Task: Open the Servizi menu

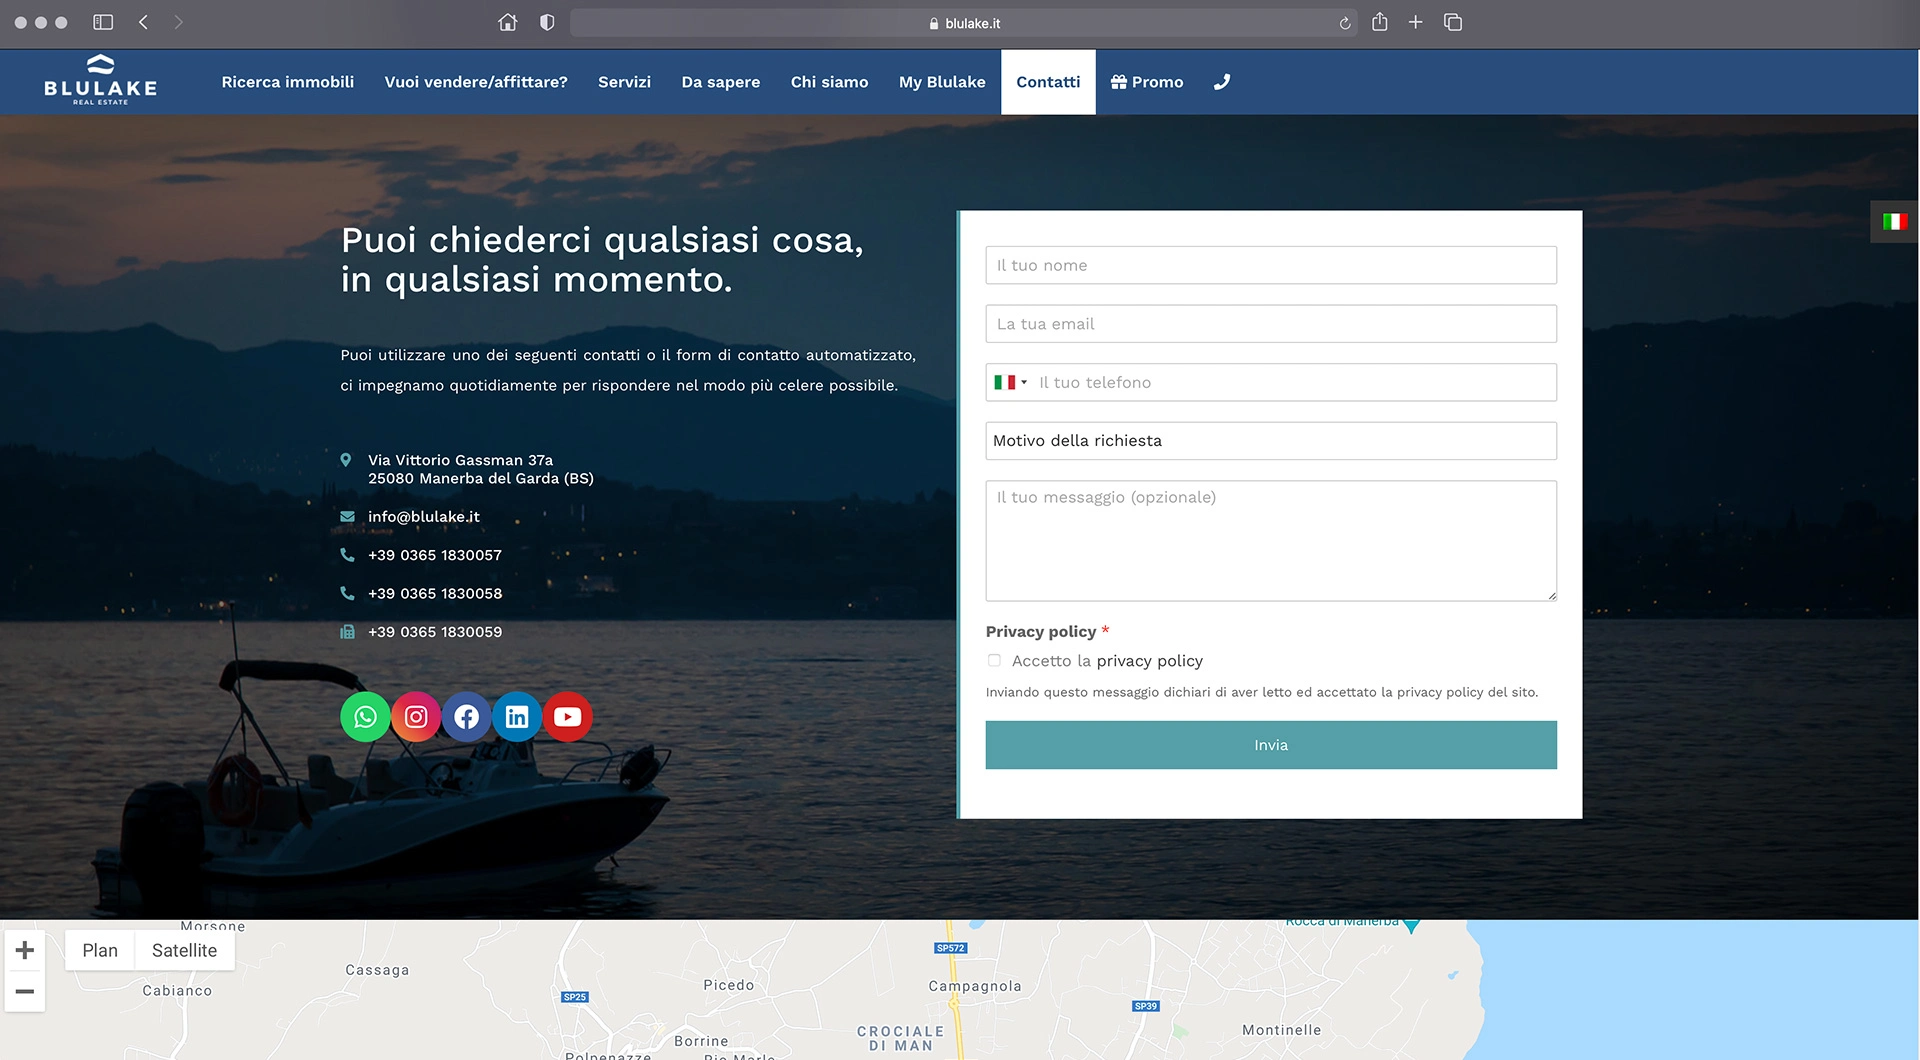Action: click(x=624, y=82)
